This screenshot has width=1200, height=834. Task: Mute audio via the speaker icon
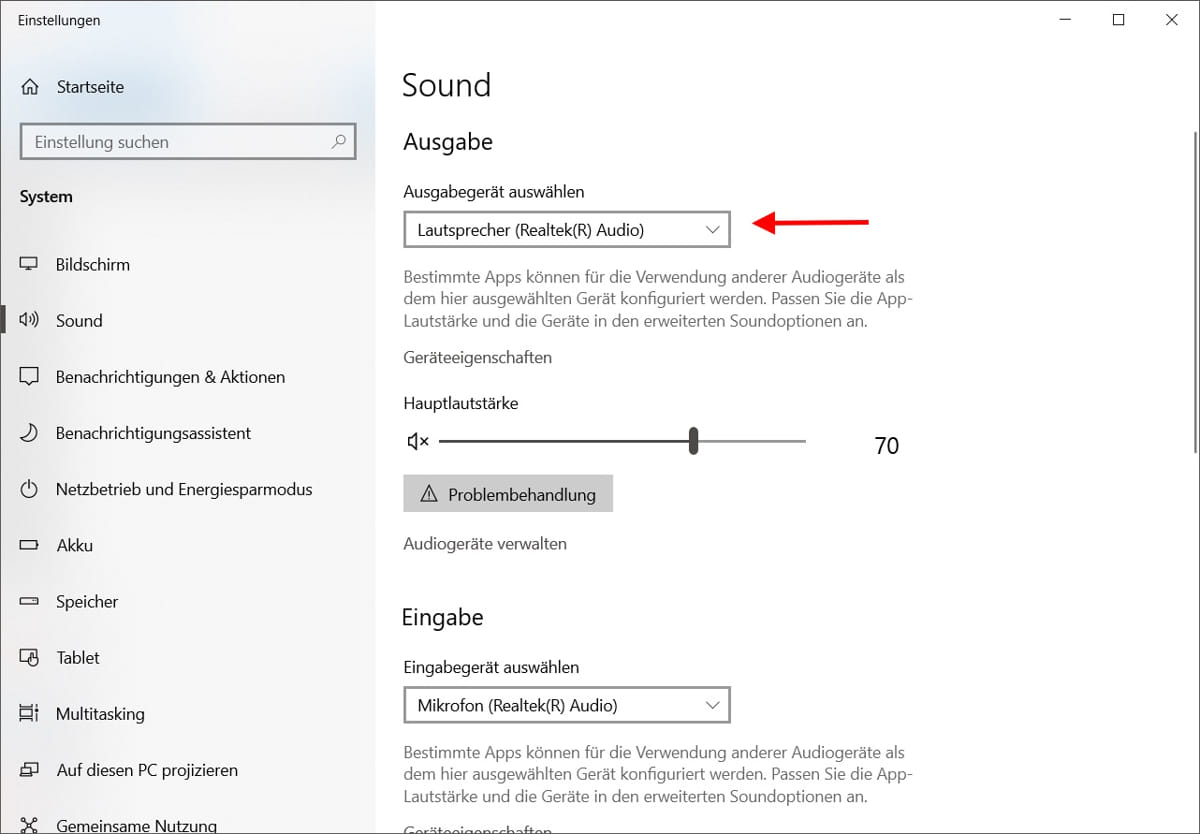[x=417, y=441]
